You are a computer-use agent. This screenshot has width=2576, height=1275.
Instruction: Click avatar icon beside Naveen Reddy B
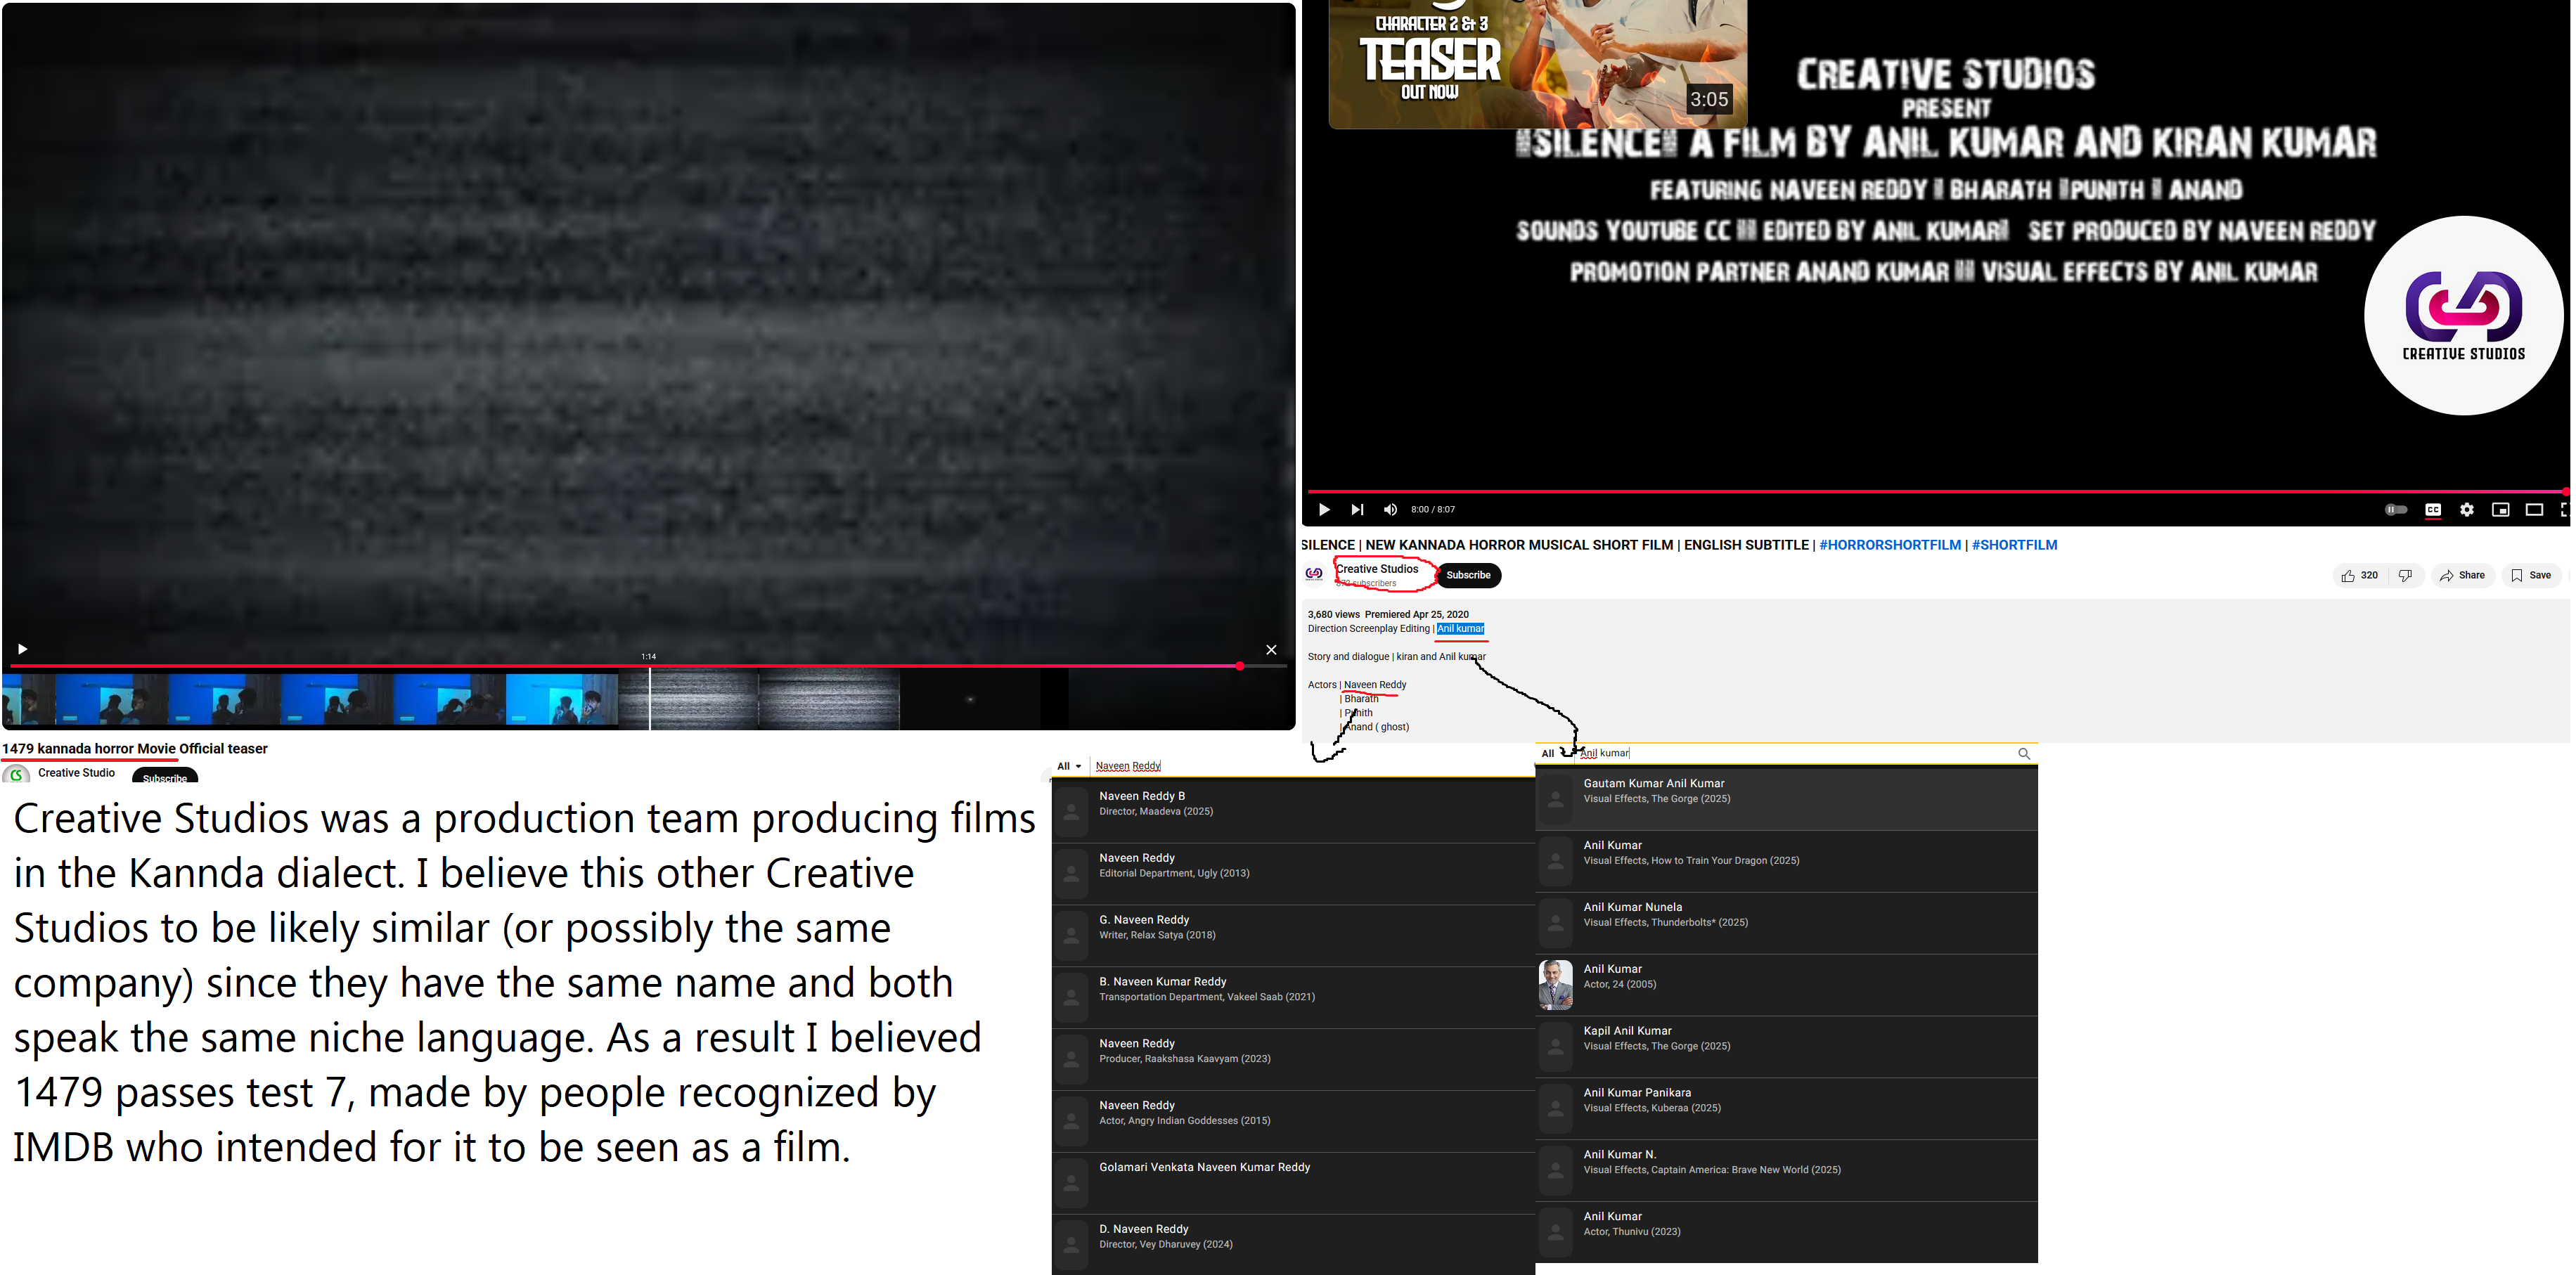pyautogui.click(x=1071, y=811)
